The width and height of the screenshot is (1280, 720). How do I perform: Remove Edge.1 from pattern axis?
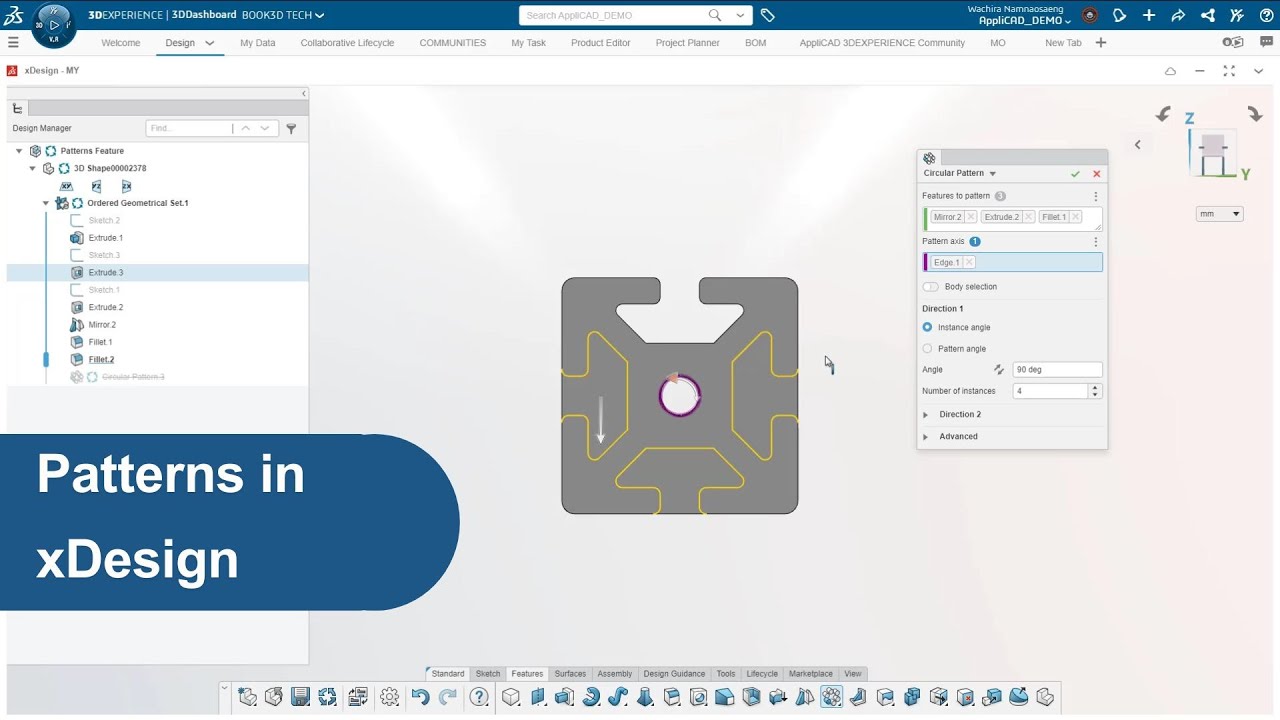click(x=969, y=263)
